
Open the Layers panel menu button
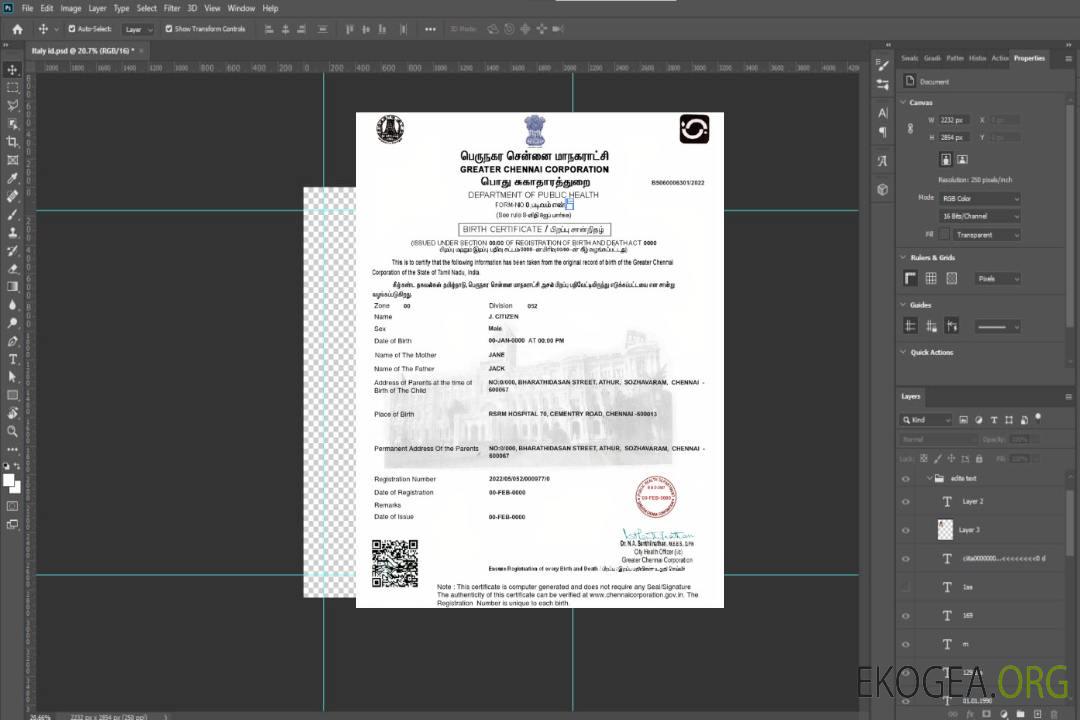pyautogui.click(x=1068, y=397)
